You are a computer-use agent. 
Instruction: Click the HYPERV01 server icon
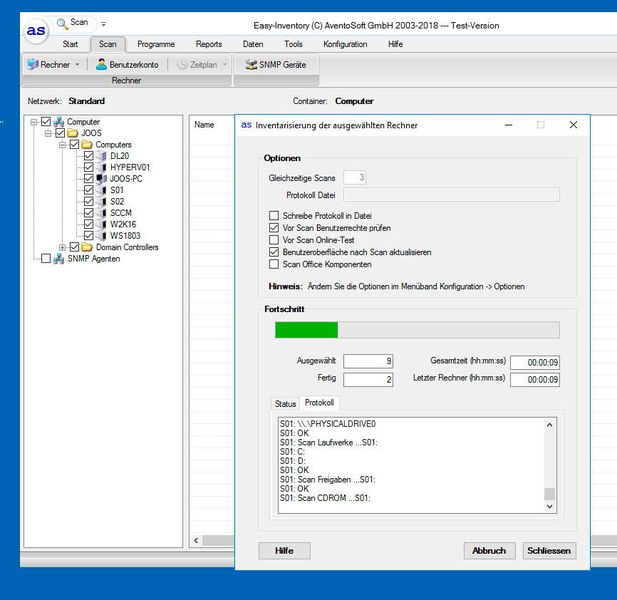pyautogui.click(x=102, y=167)
